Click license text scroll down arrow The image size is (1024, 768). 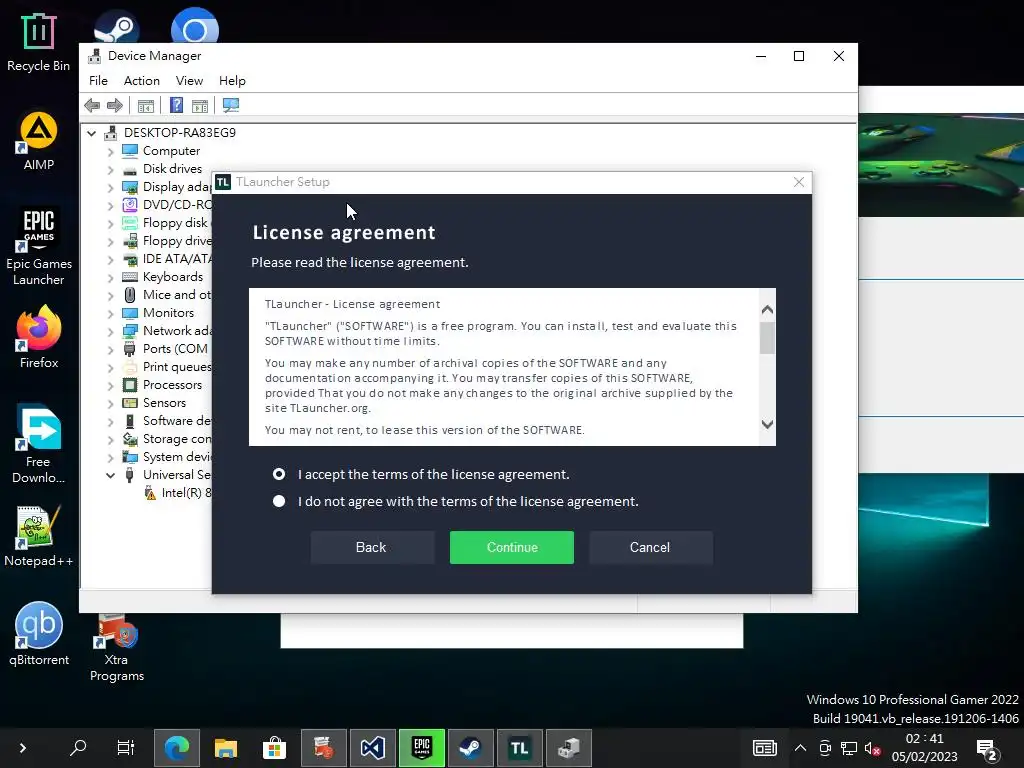pyautogui.click(x=767, y=424)
